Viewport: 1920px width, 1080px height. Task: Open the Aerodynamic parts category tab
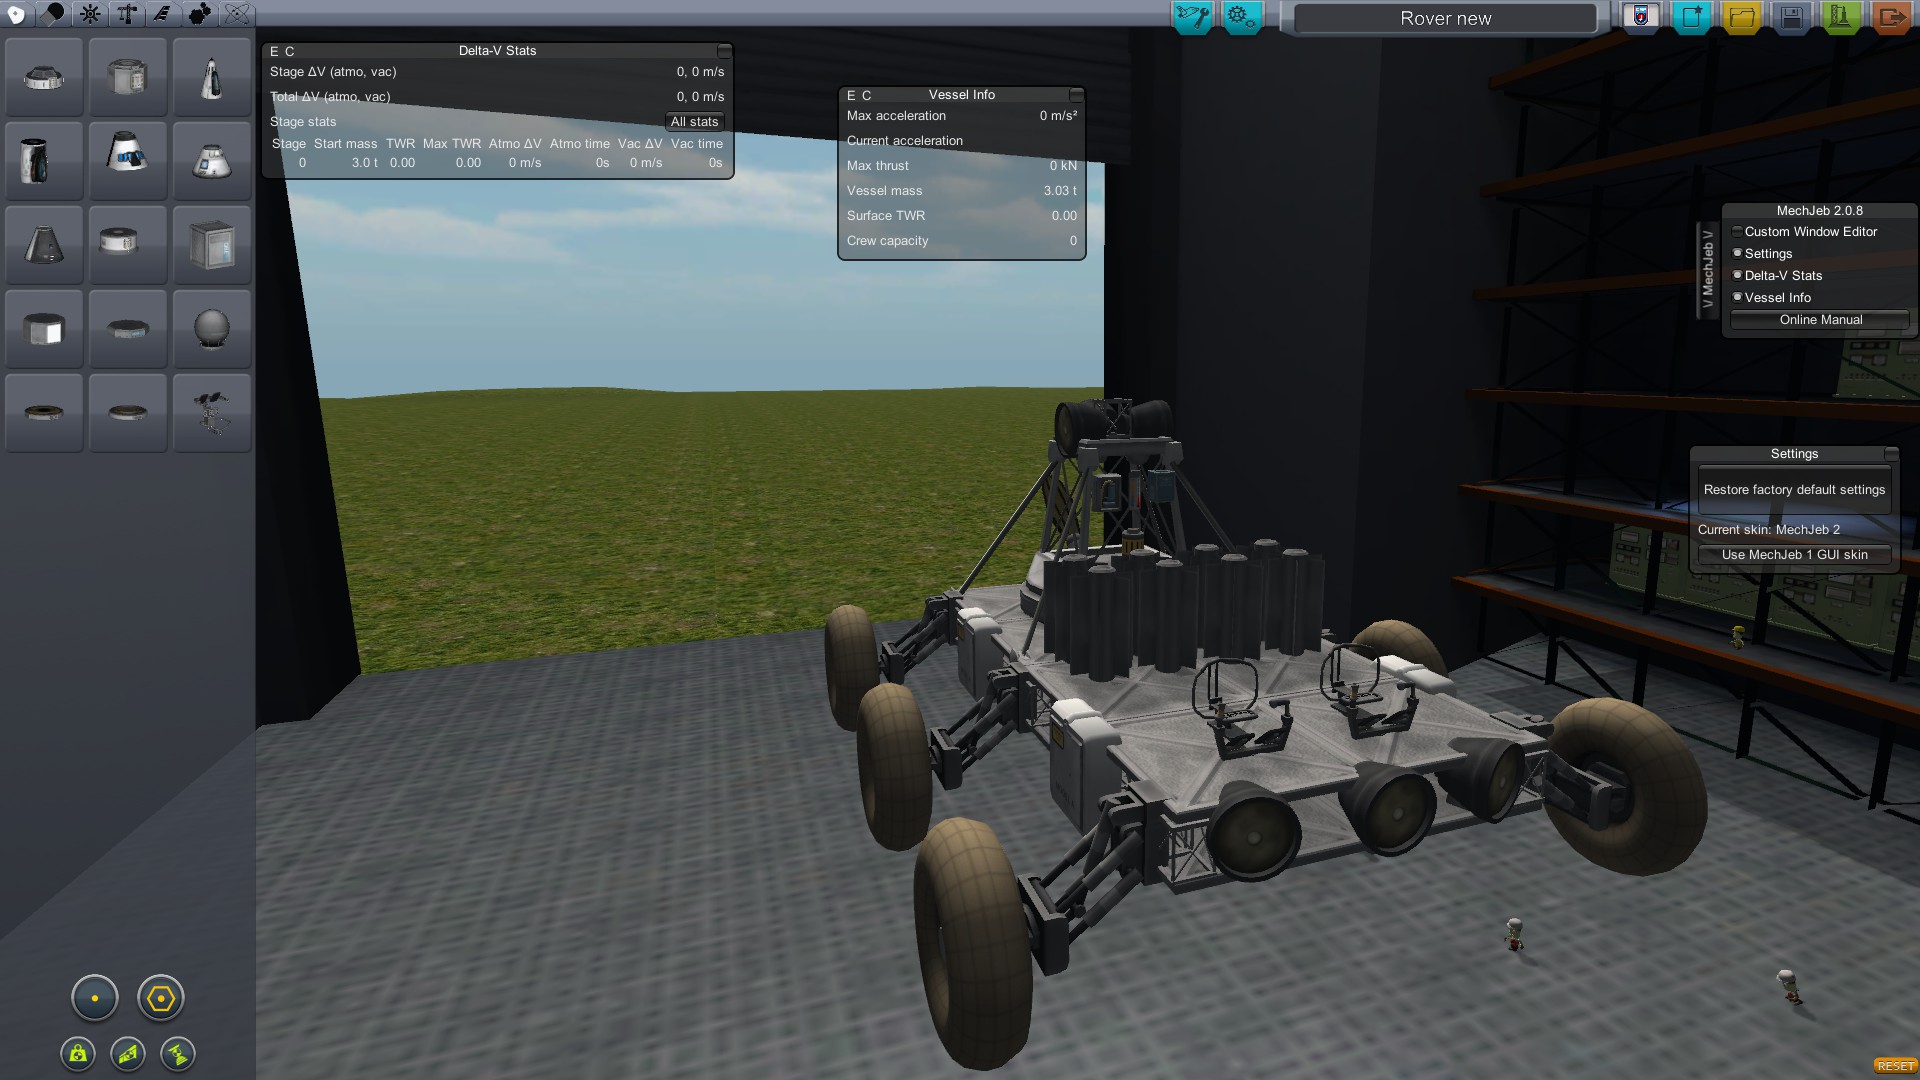coord(162,14)
